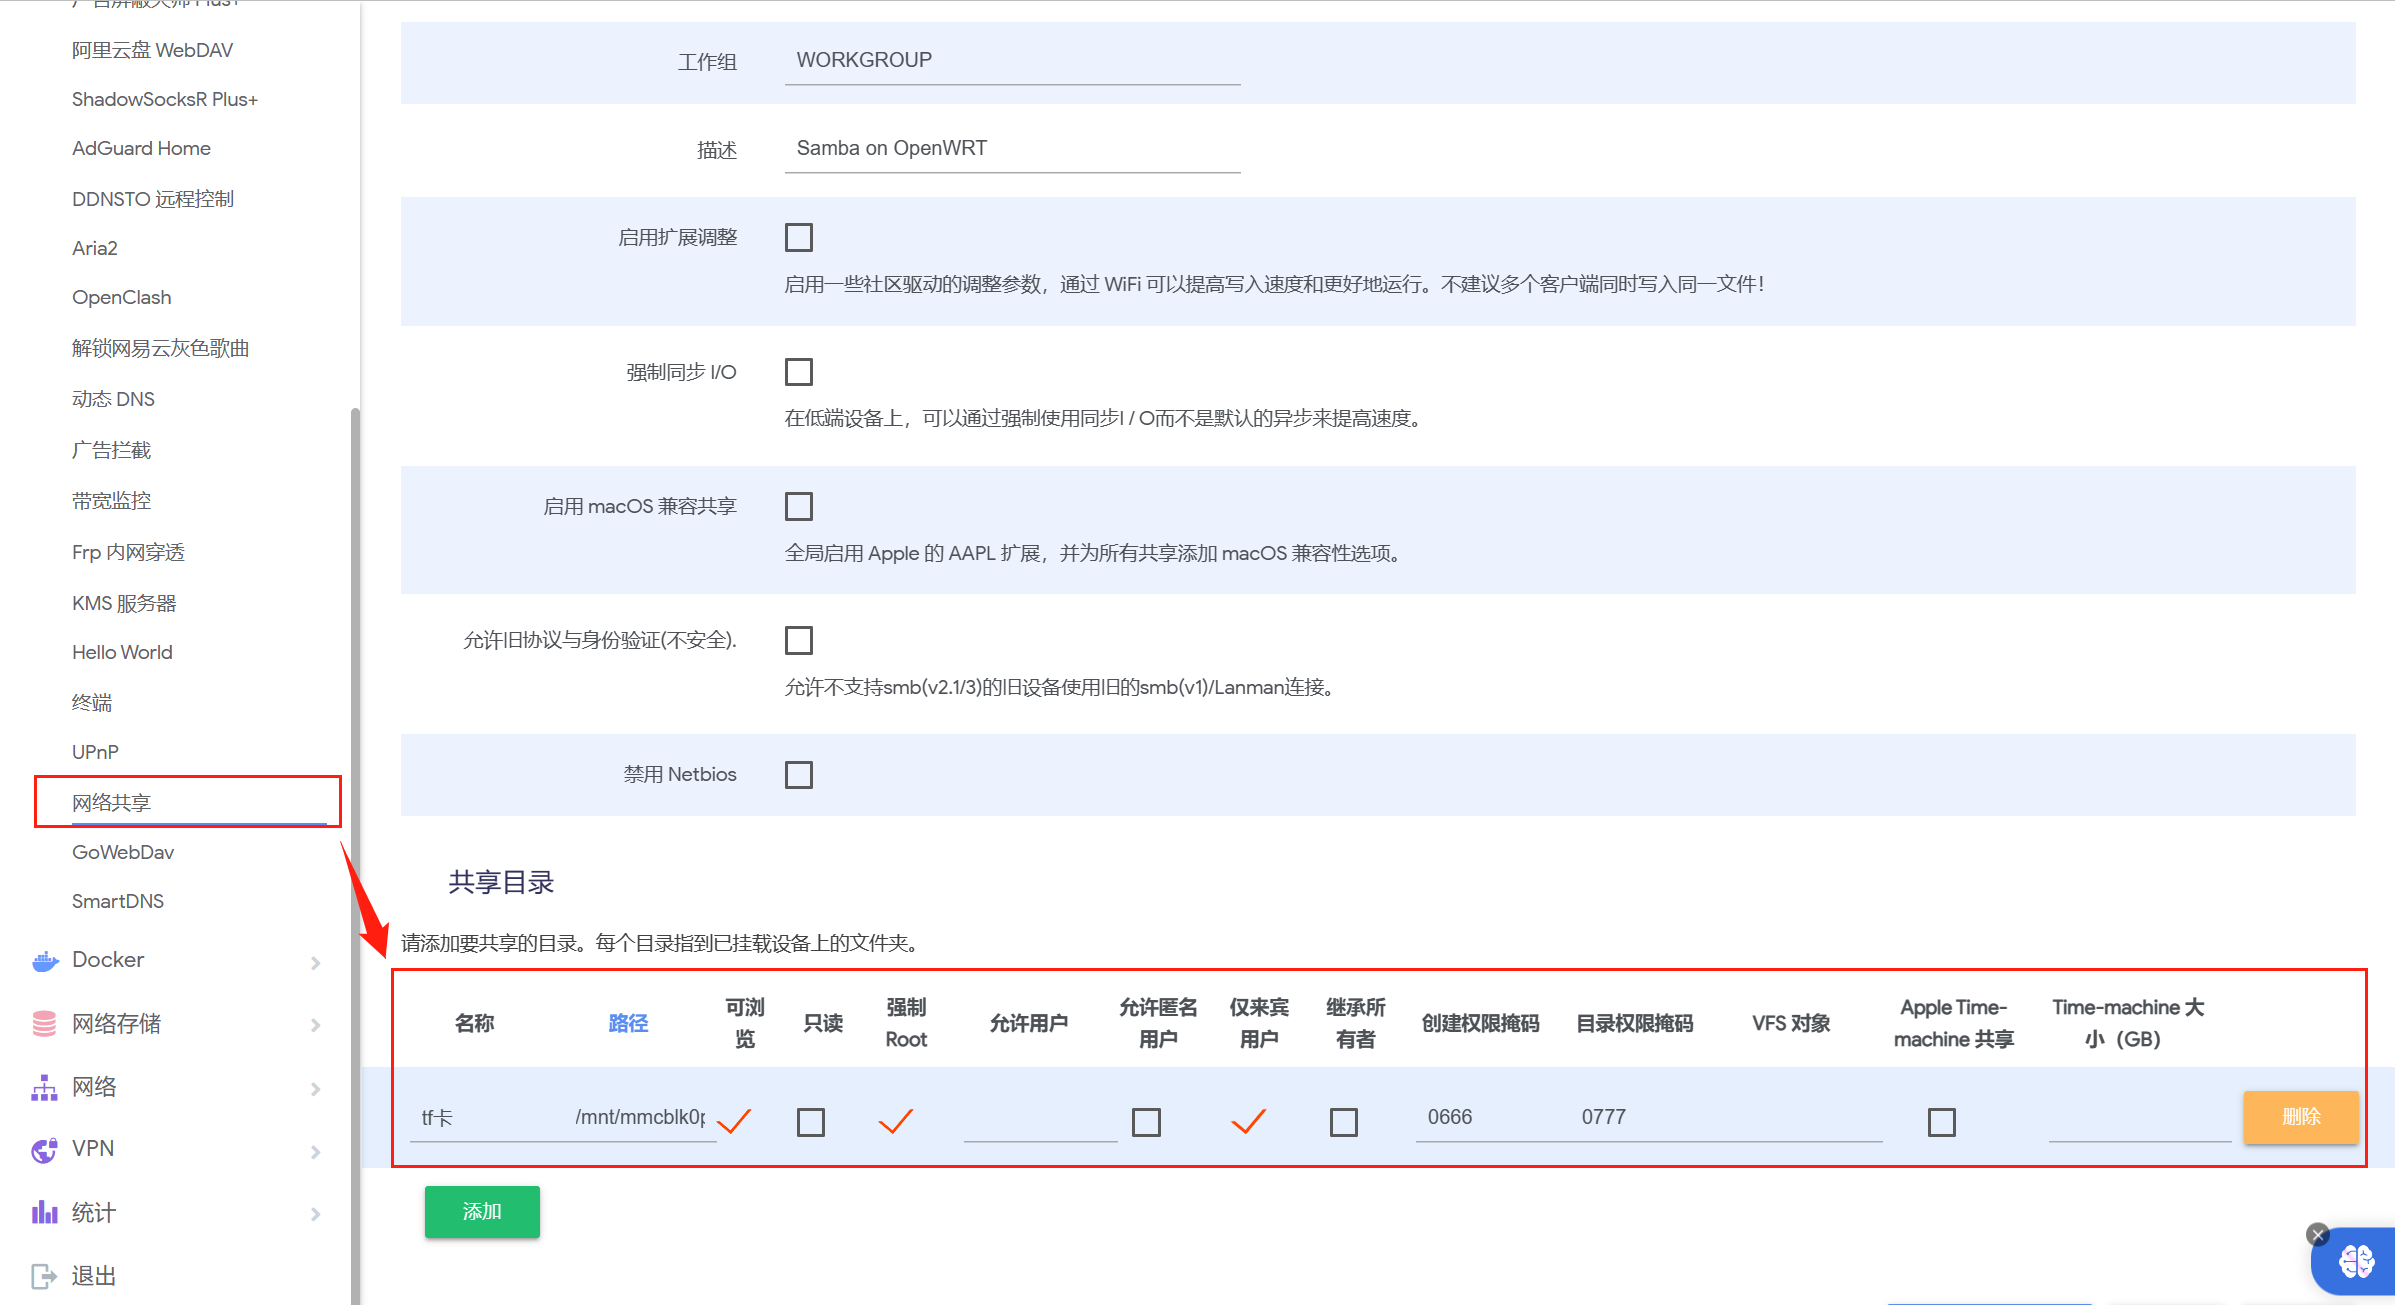The width and height of the screenshot is (2395, 1305).
Task: Expand the Docker menu chevron
Action: pos(316,963)
